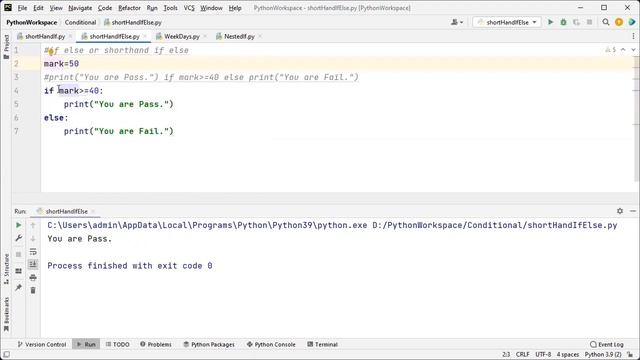Hide the Run tool window with minus icon

tap(633, 211)
